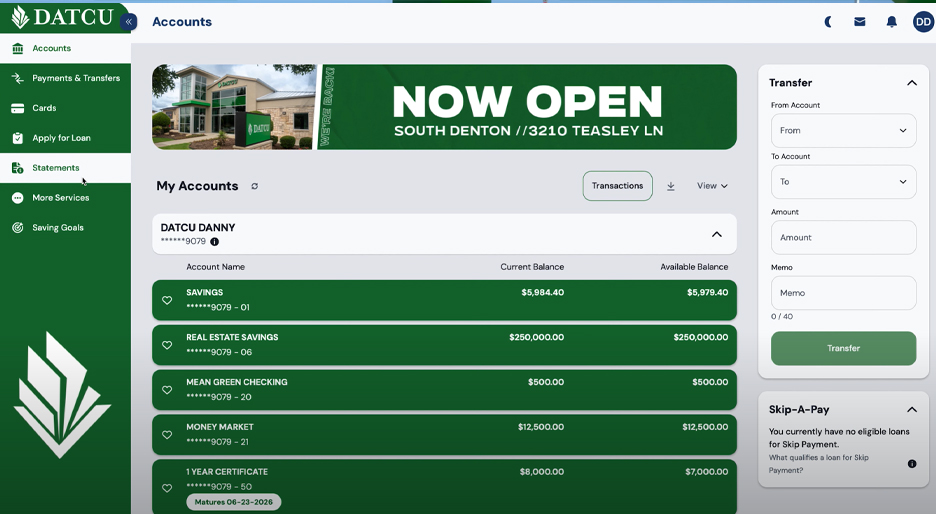Click the $12,500.00 current balance value
This screenshot has height=514, width=936.
(541, 427)
